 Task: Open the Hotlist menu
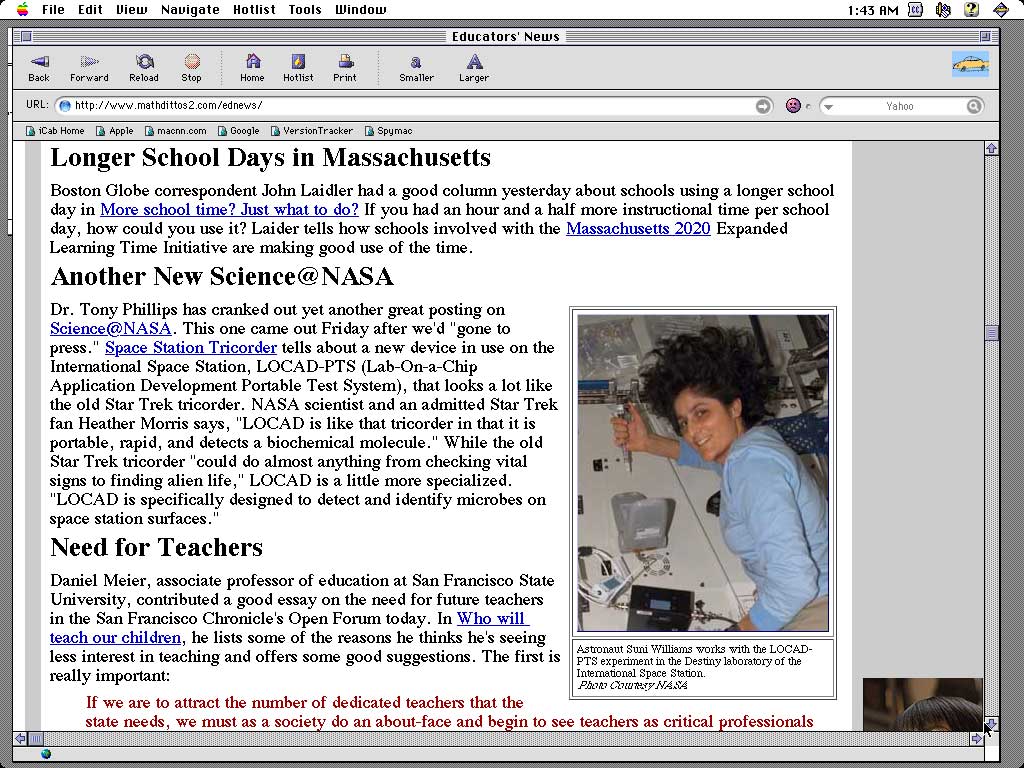(x=254, y=9)
